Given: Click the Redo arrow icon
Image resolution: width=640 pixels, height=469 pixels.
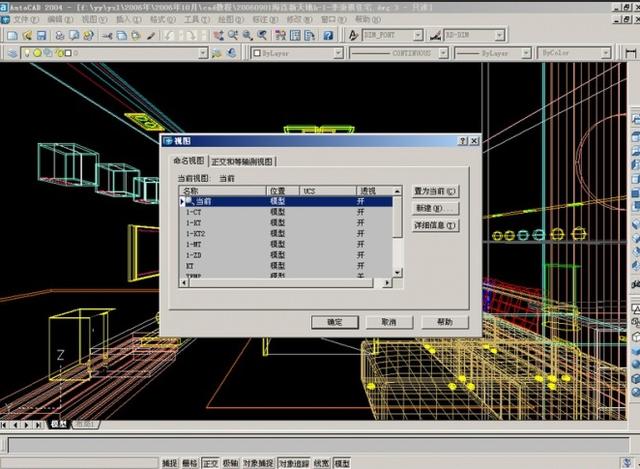Looking at the screenshot, I should point(190,36).
